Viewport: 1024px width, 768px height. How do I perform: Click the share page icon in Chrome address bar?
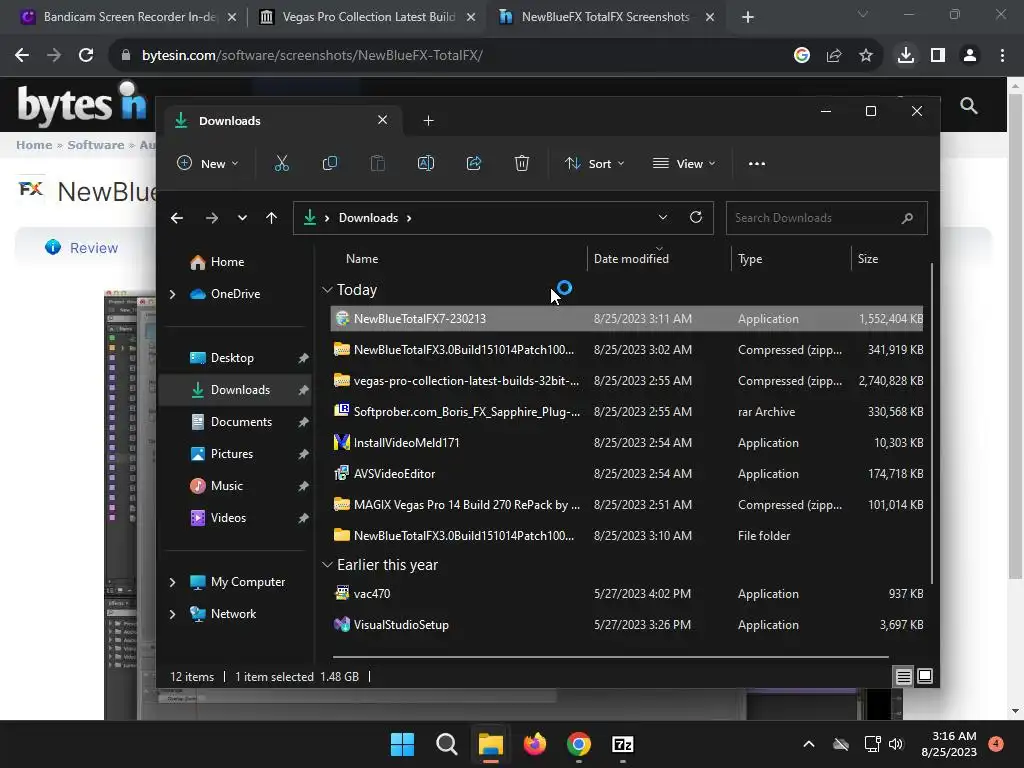pyautogui.click(x=834, y=56)
